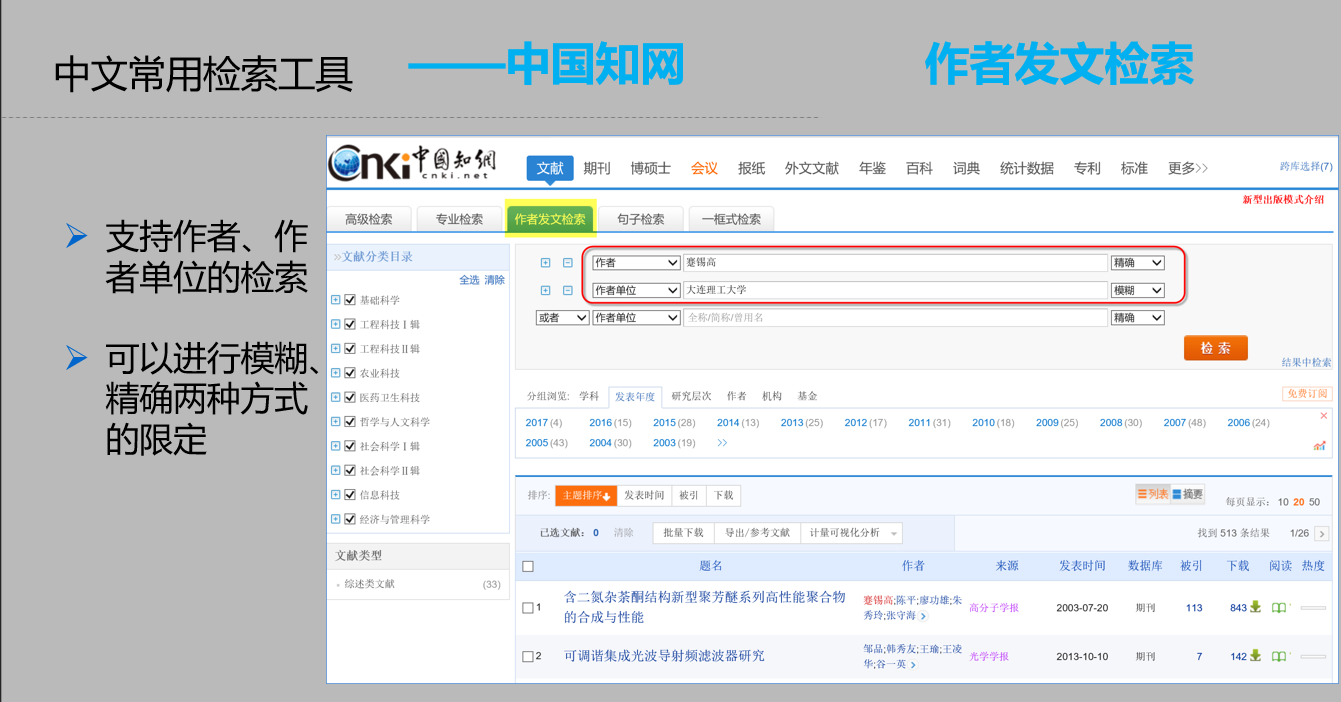Download the first article via green download icon
Screen dimensions: 1341x702
[1254, 607]
